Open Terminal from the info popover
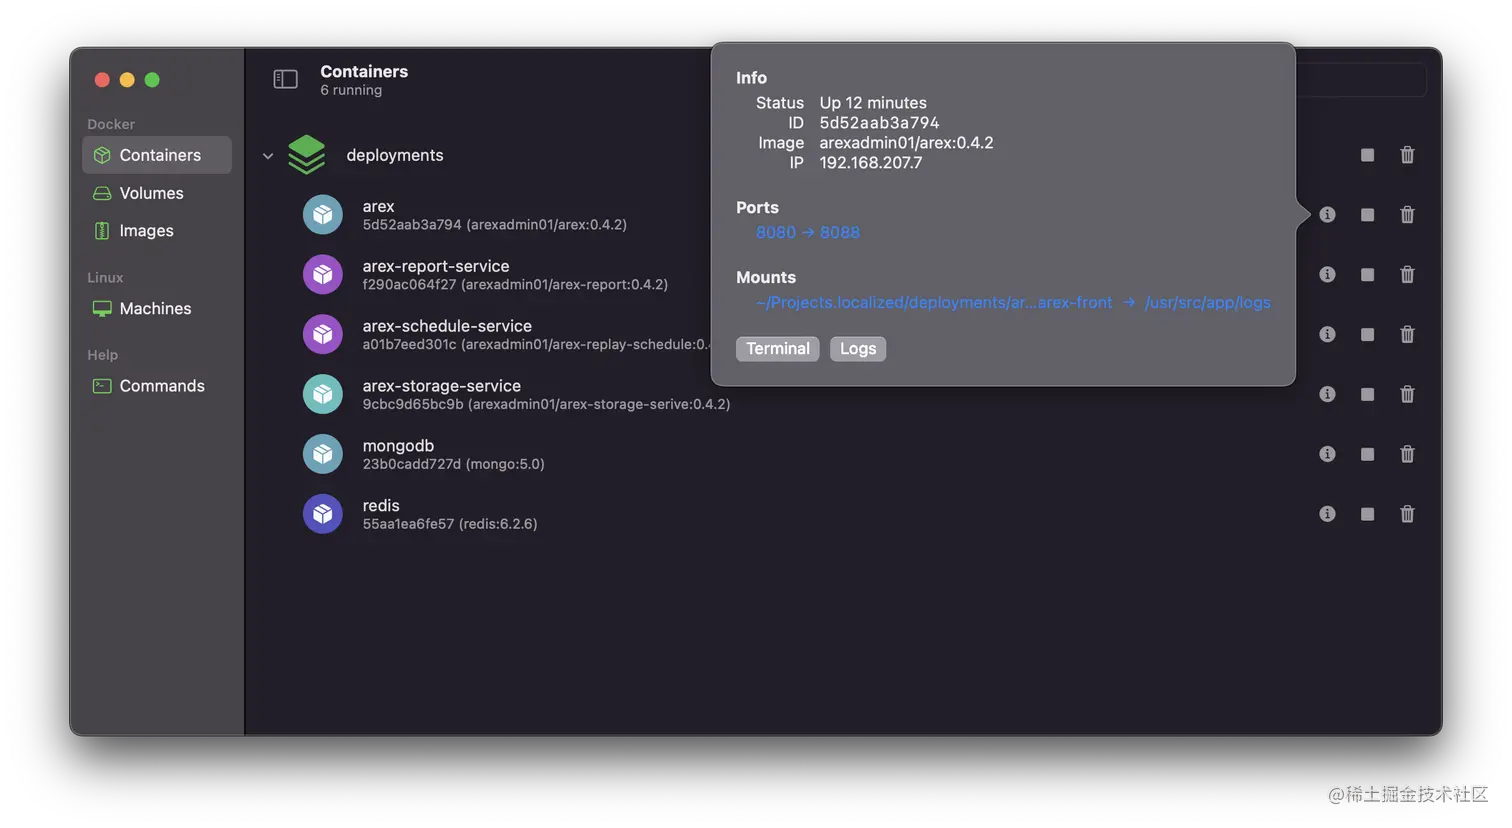Screen dimensions: 1512x828 [x=778, y=349]
